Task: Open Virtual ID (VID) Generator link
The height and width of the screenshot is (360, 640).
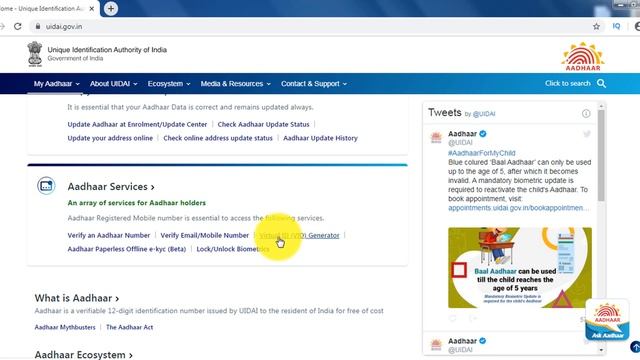Action: click(299, 235)
